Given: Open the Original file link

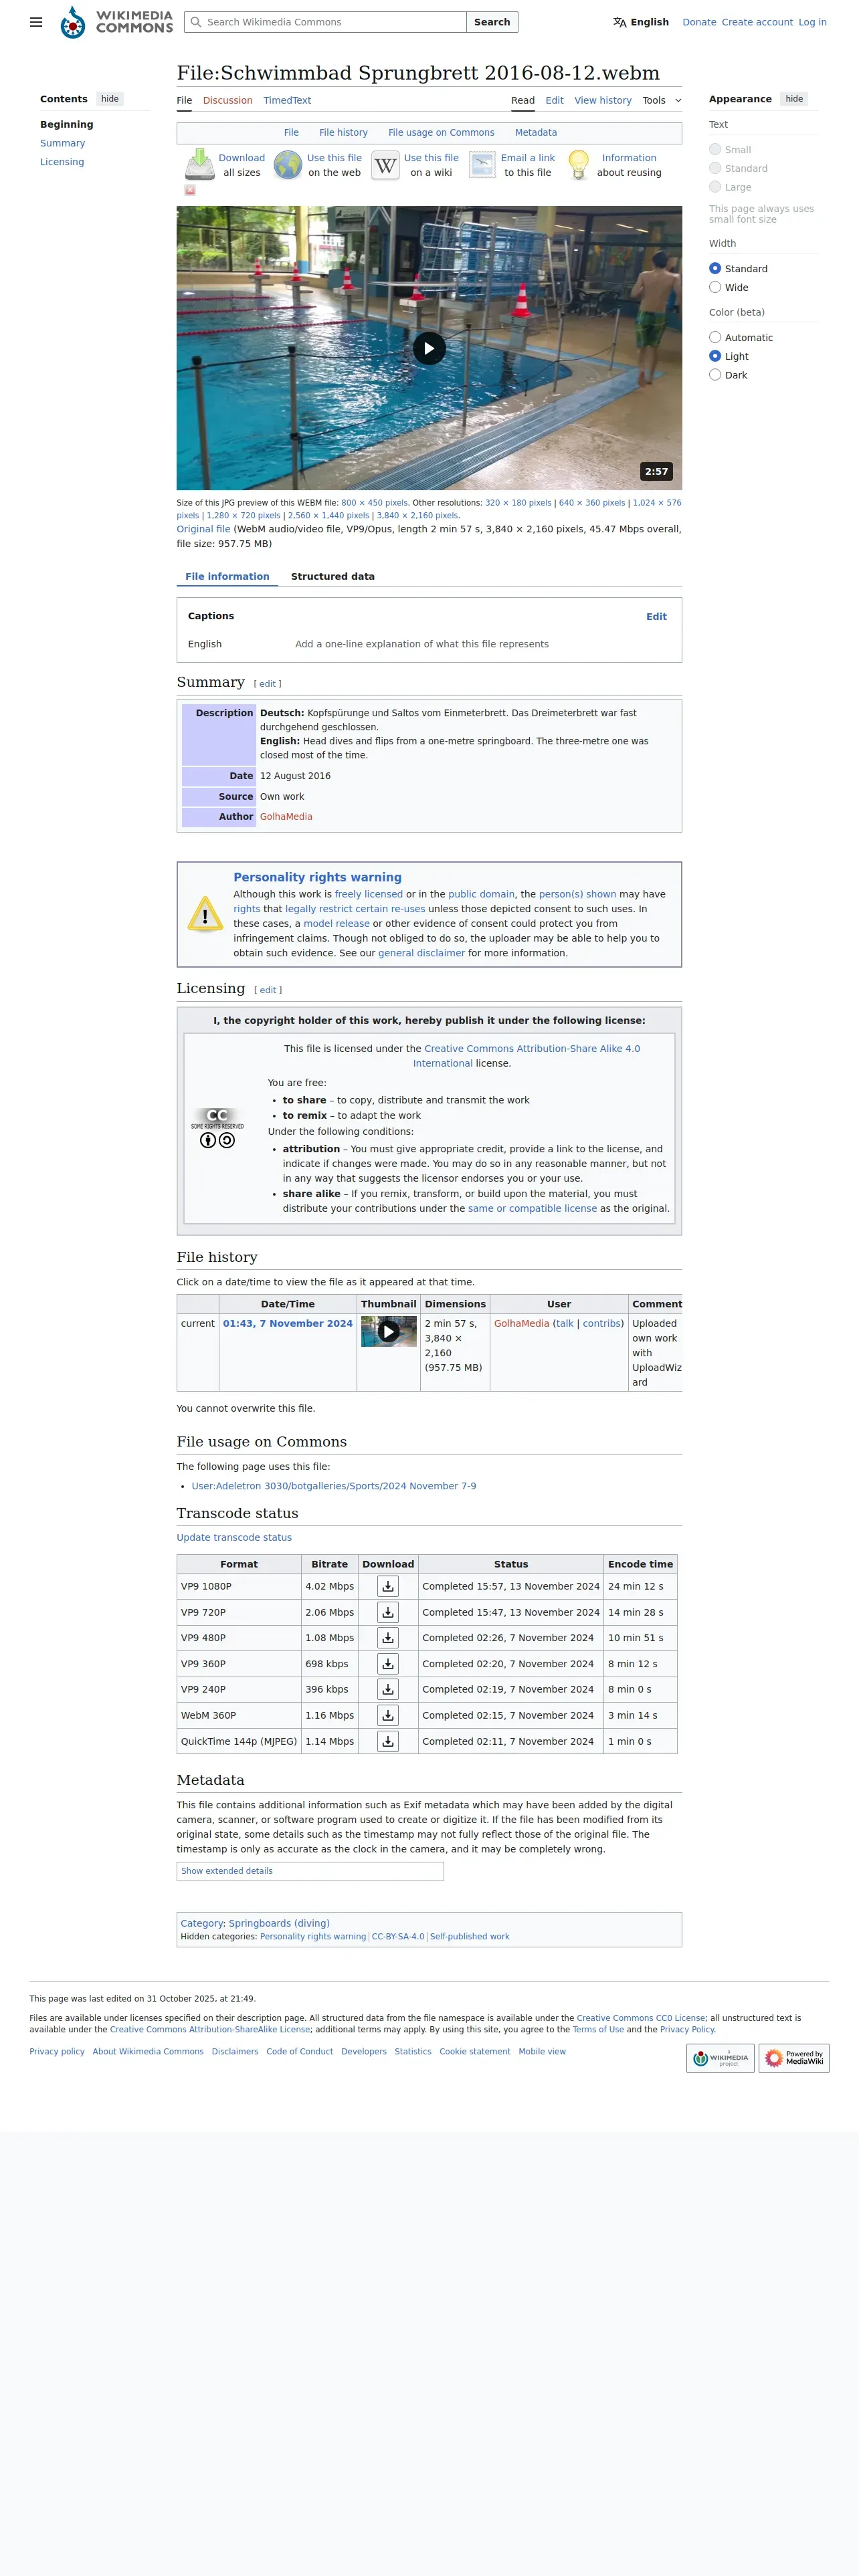Looking at the screenshot, I should [203, 529].
